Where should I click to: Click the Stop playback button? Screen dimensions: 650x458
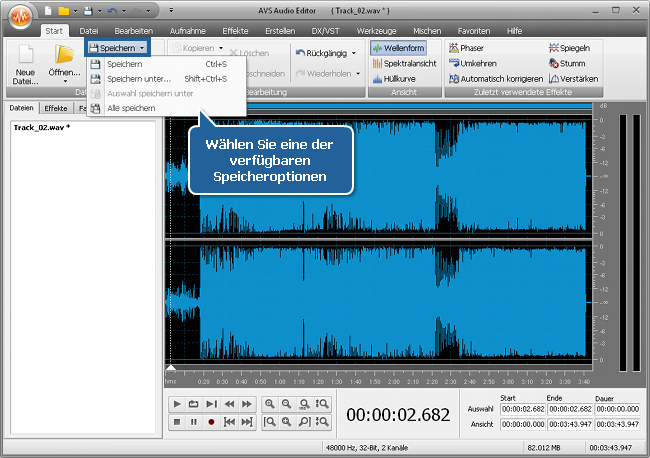[176, 422]
